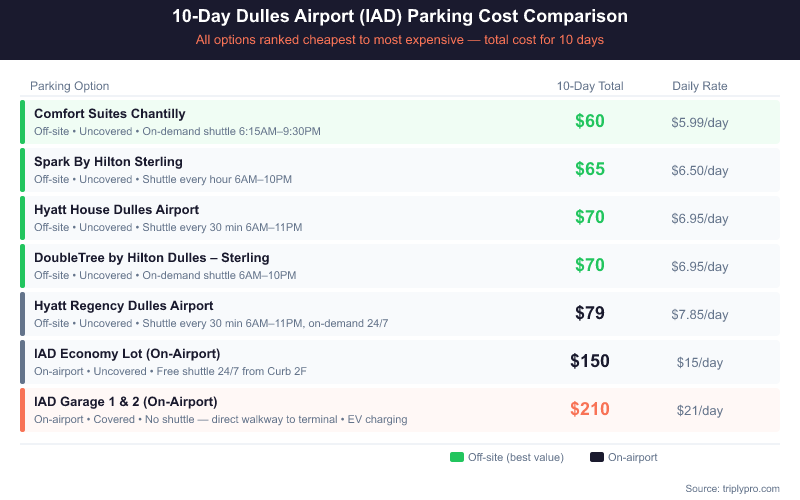
Task: Click IAD Garage 1 & 2 title
Action: click(125, 402)
